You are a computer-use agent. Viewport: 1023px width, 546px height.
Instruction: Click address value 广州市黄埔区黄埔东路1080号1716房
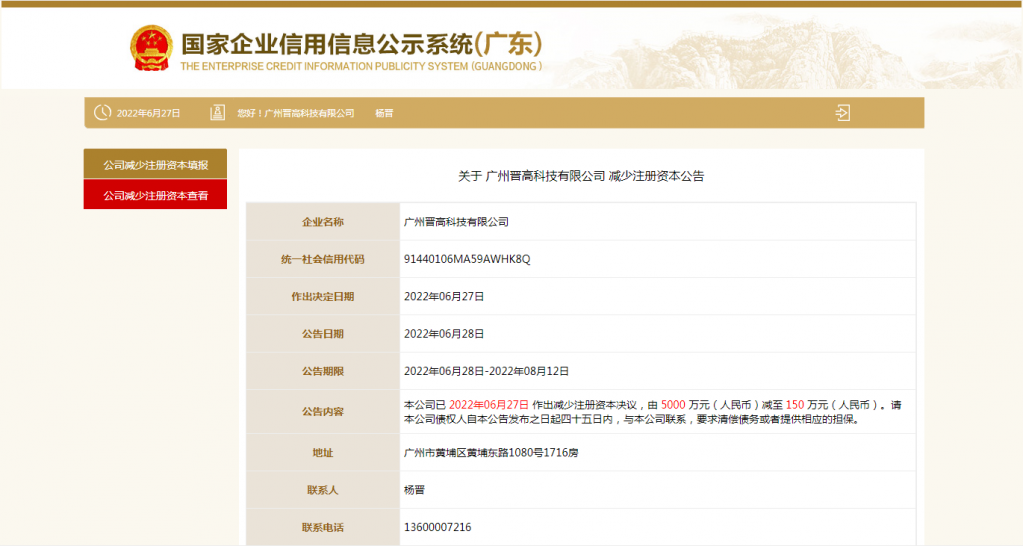click(x=491, y=452)
